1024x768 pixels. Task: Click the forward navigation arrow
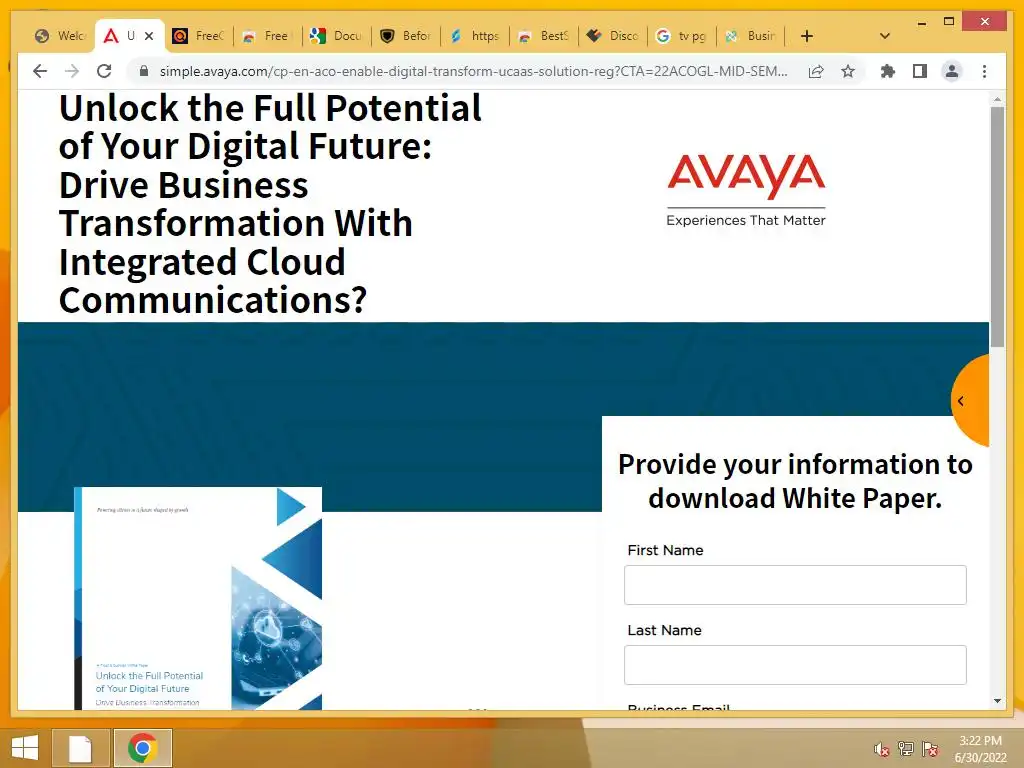72,71
